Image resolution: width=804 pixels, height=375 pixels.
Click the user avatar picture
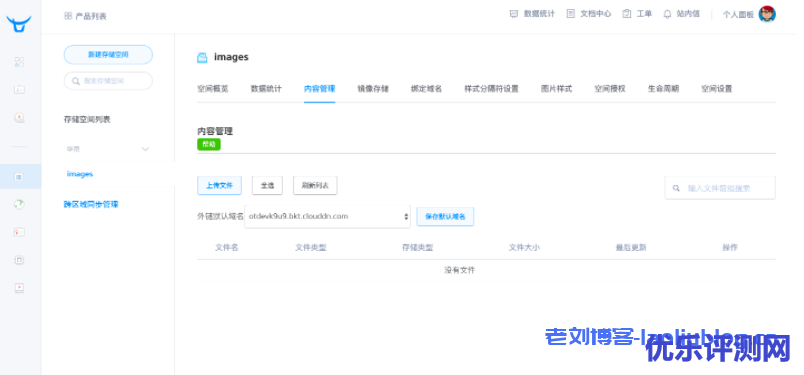[767, 14]
